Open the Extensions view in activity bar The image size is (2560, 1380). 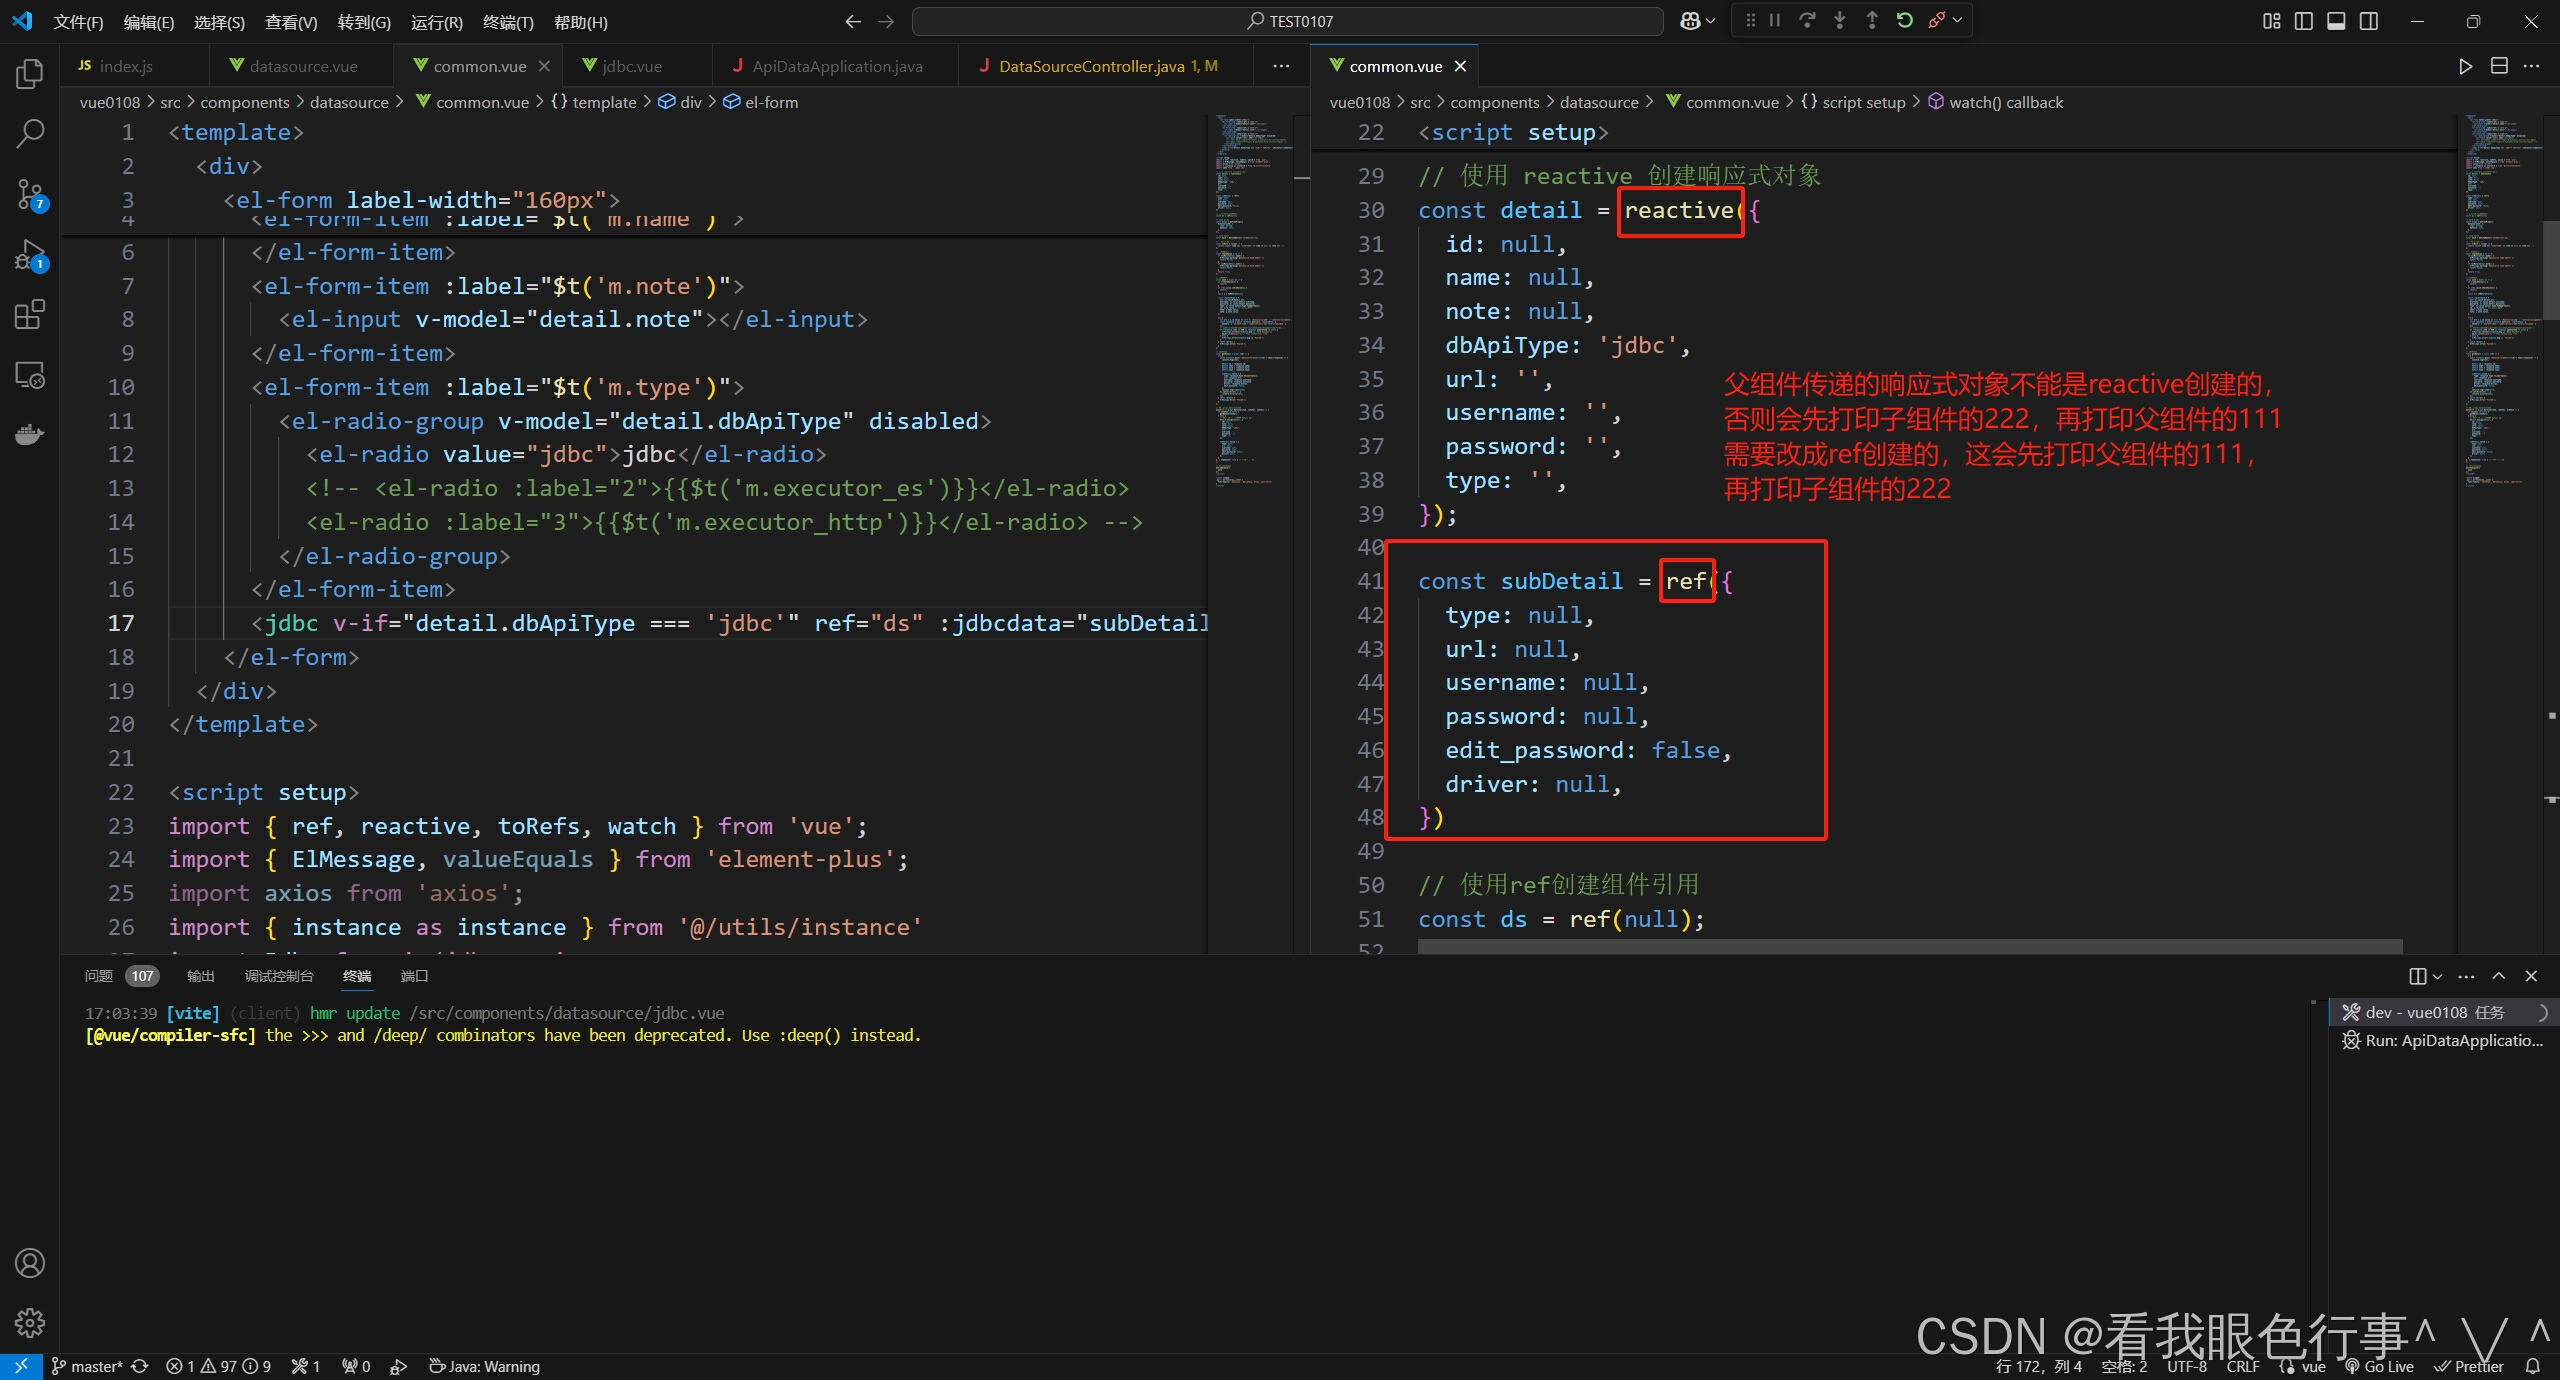tap(30, 315)
